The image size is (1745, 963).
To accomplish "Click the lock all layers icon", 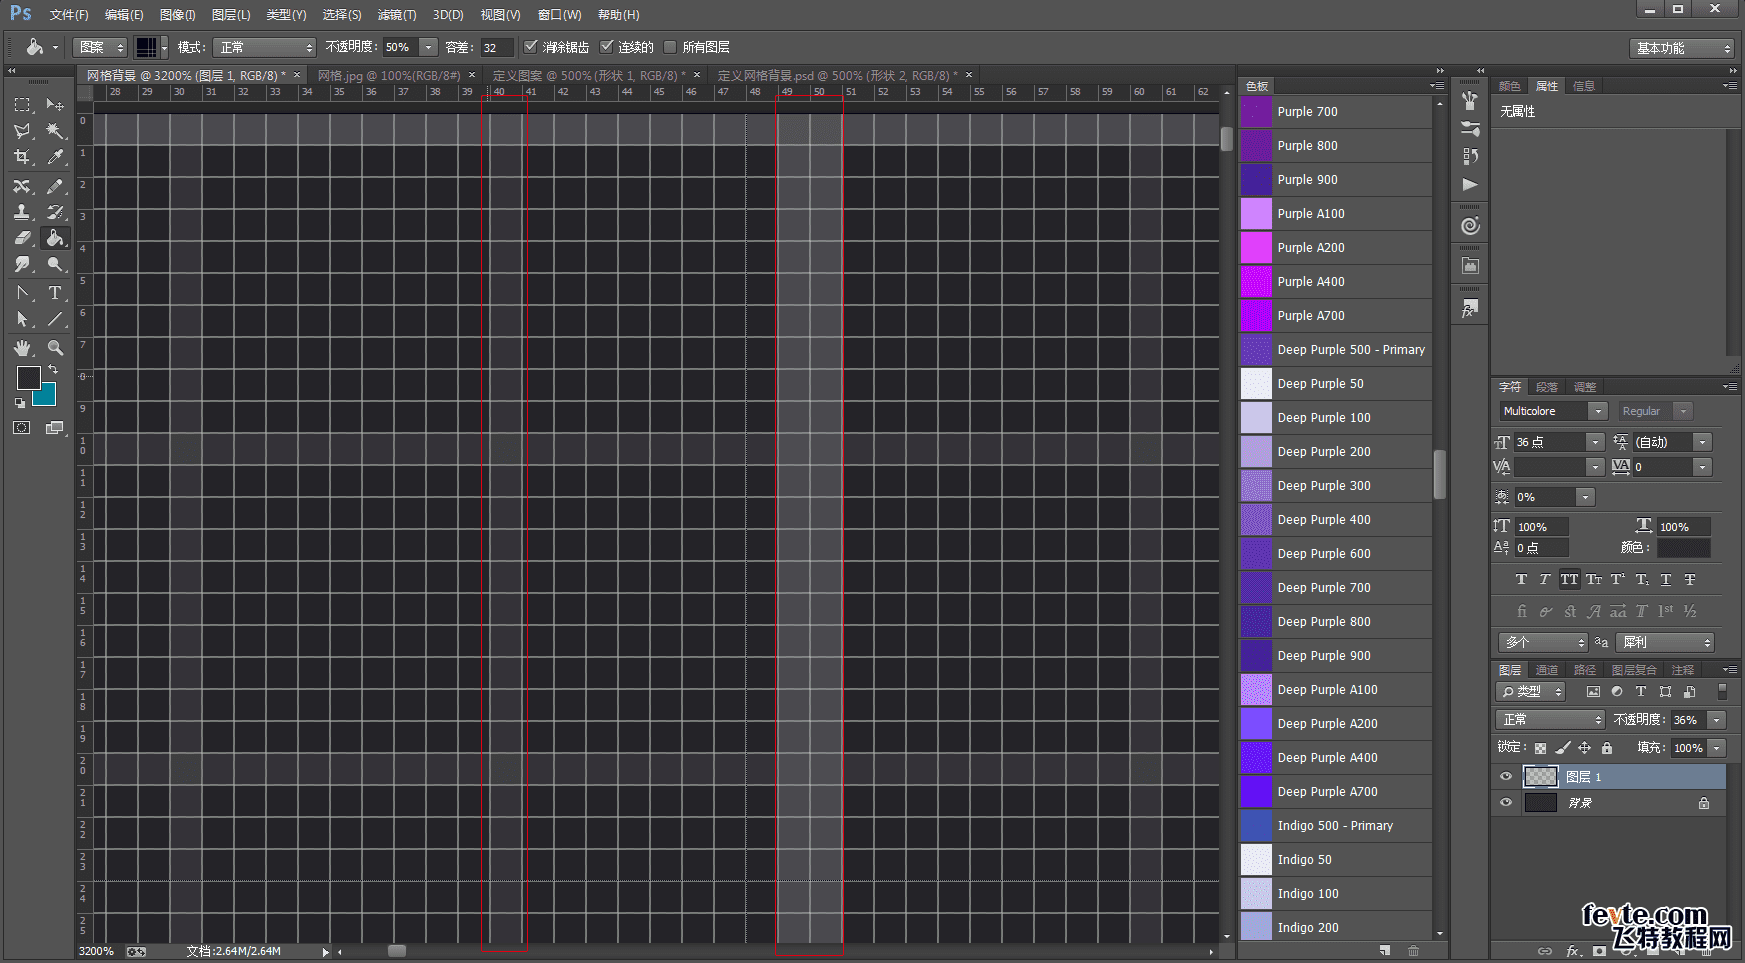I will pos(1607,748).
